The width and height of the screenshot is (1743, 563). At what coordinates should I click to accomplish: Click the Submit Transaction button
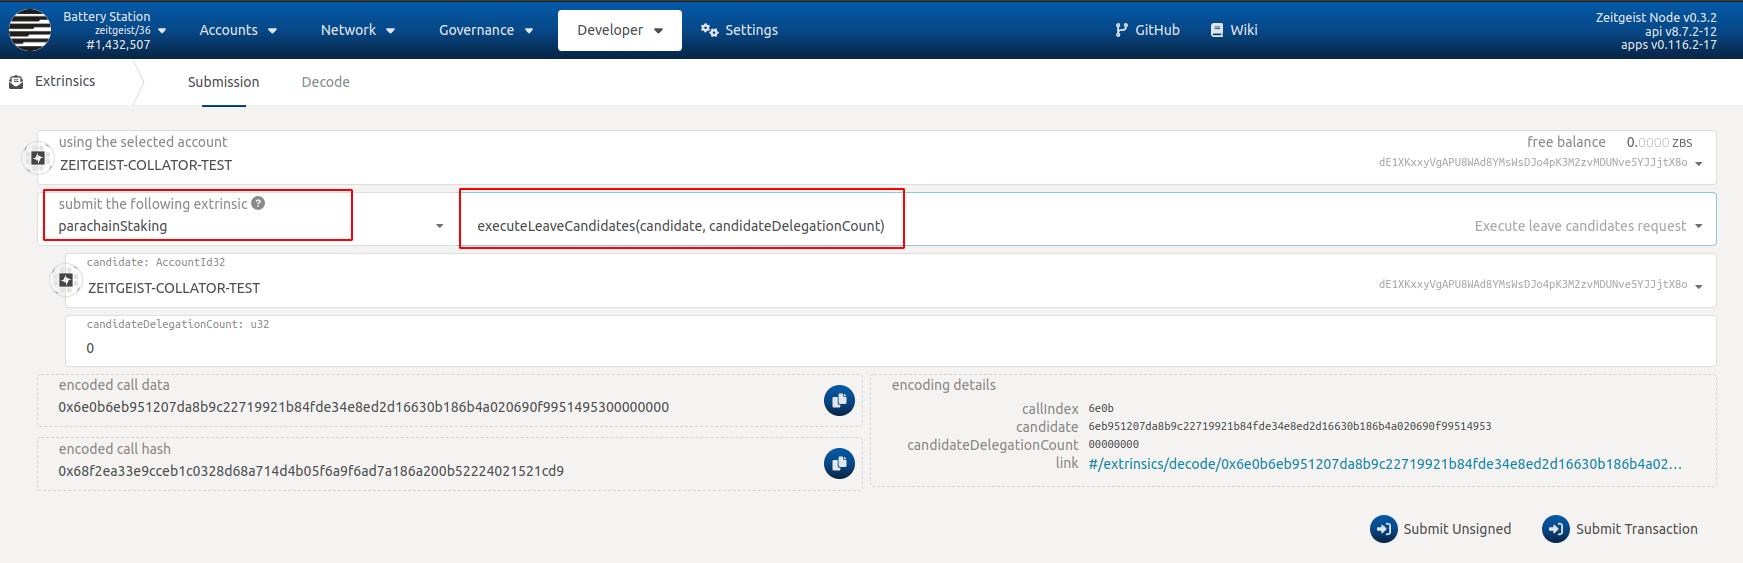coord(1620,529)
